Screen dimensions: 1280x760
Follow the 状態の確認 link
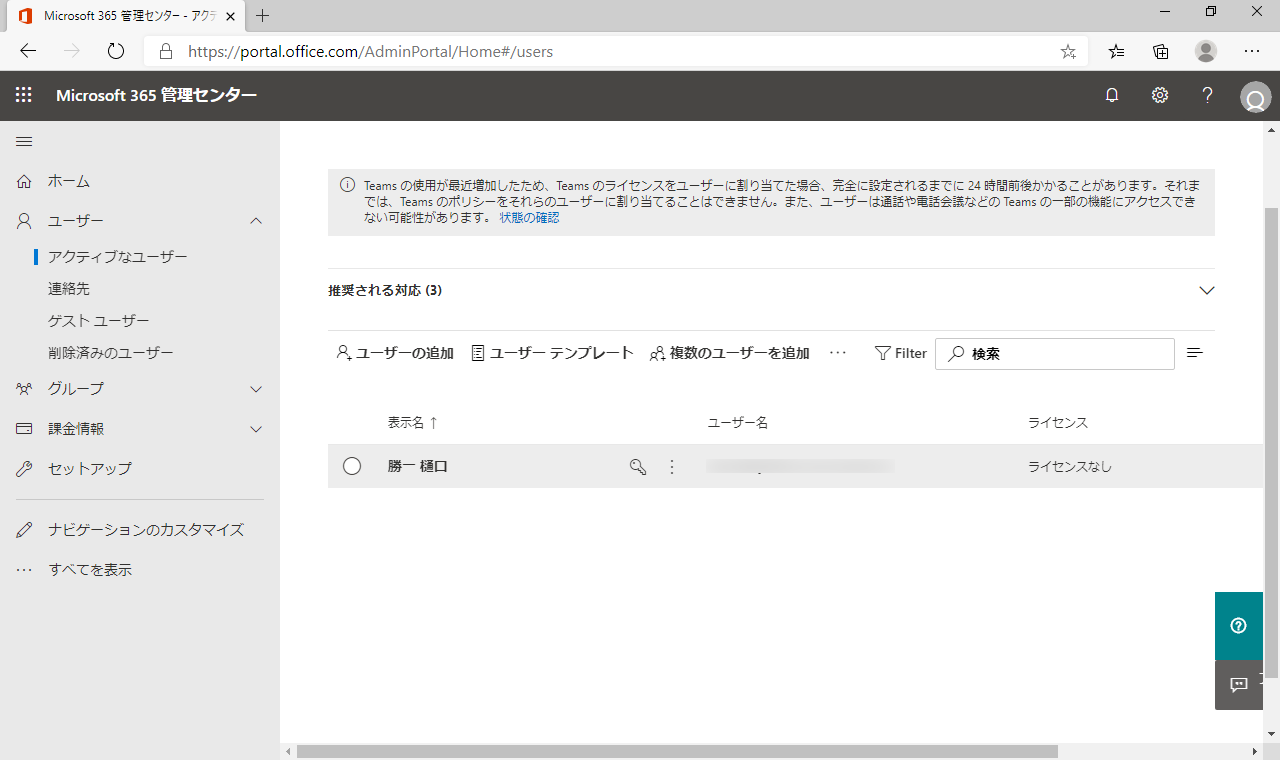click(x=529, y=217)
